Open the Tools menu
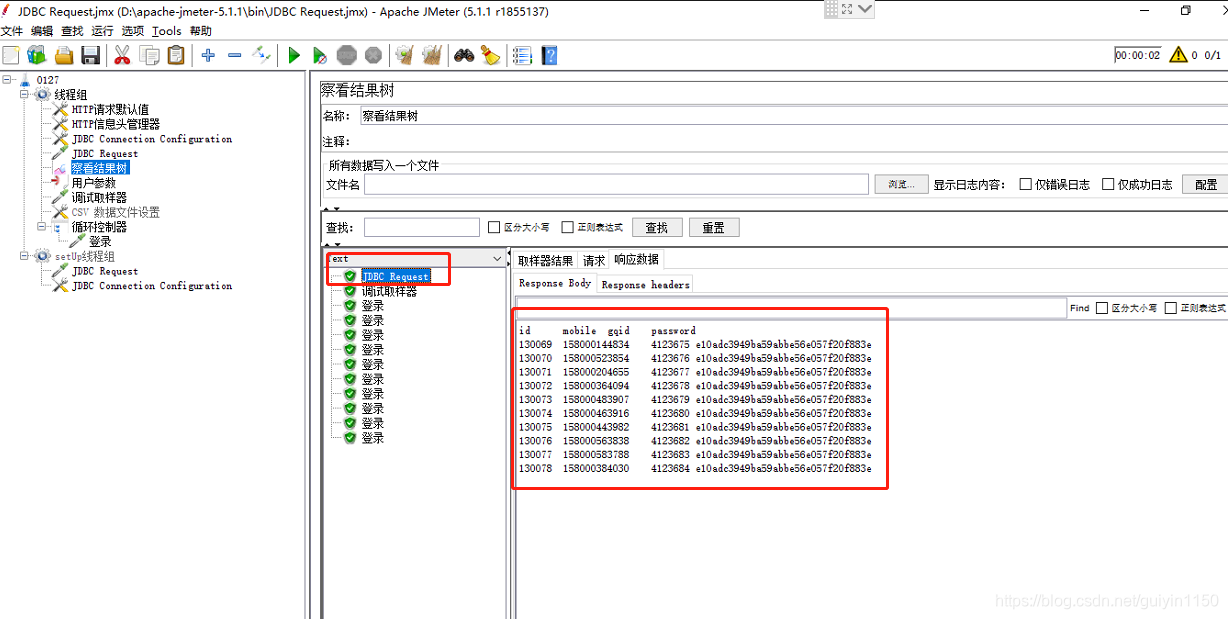The image size is (1228, 619). 167,31
